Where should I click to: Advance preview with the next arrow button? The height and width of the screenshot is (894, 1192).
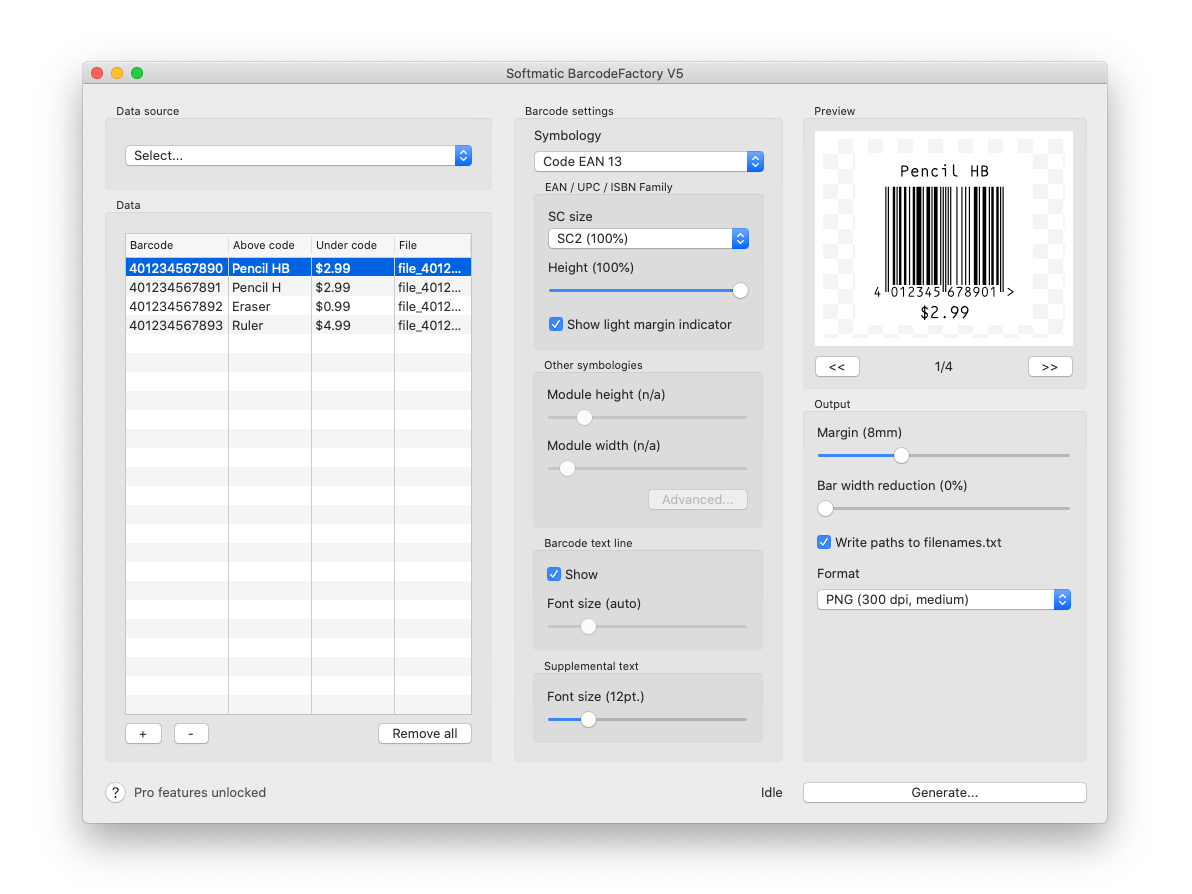point(1050,366)
